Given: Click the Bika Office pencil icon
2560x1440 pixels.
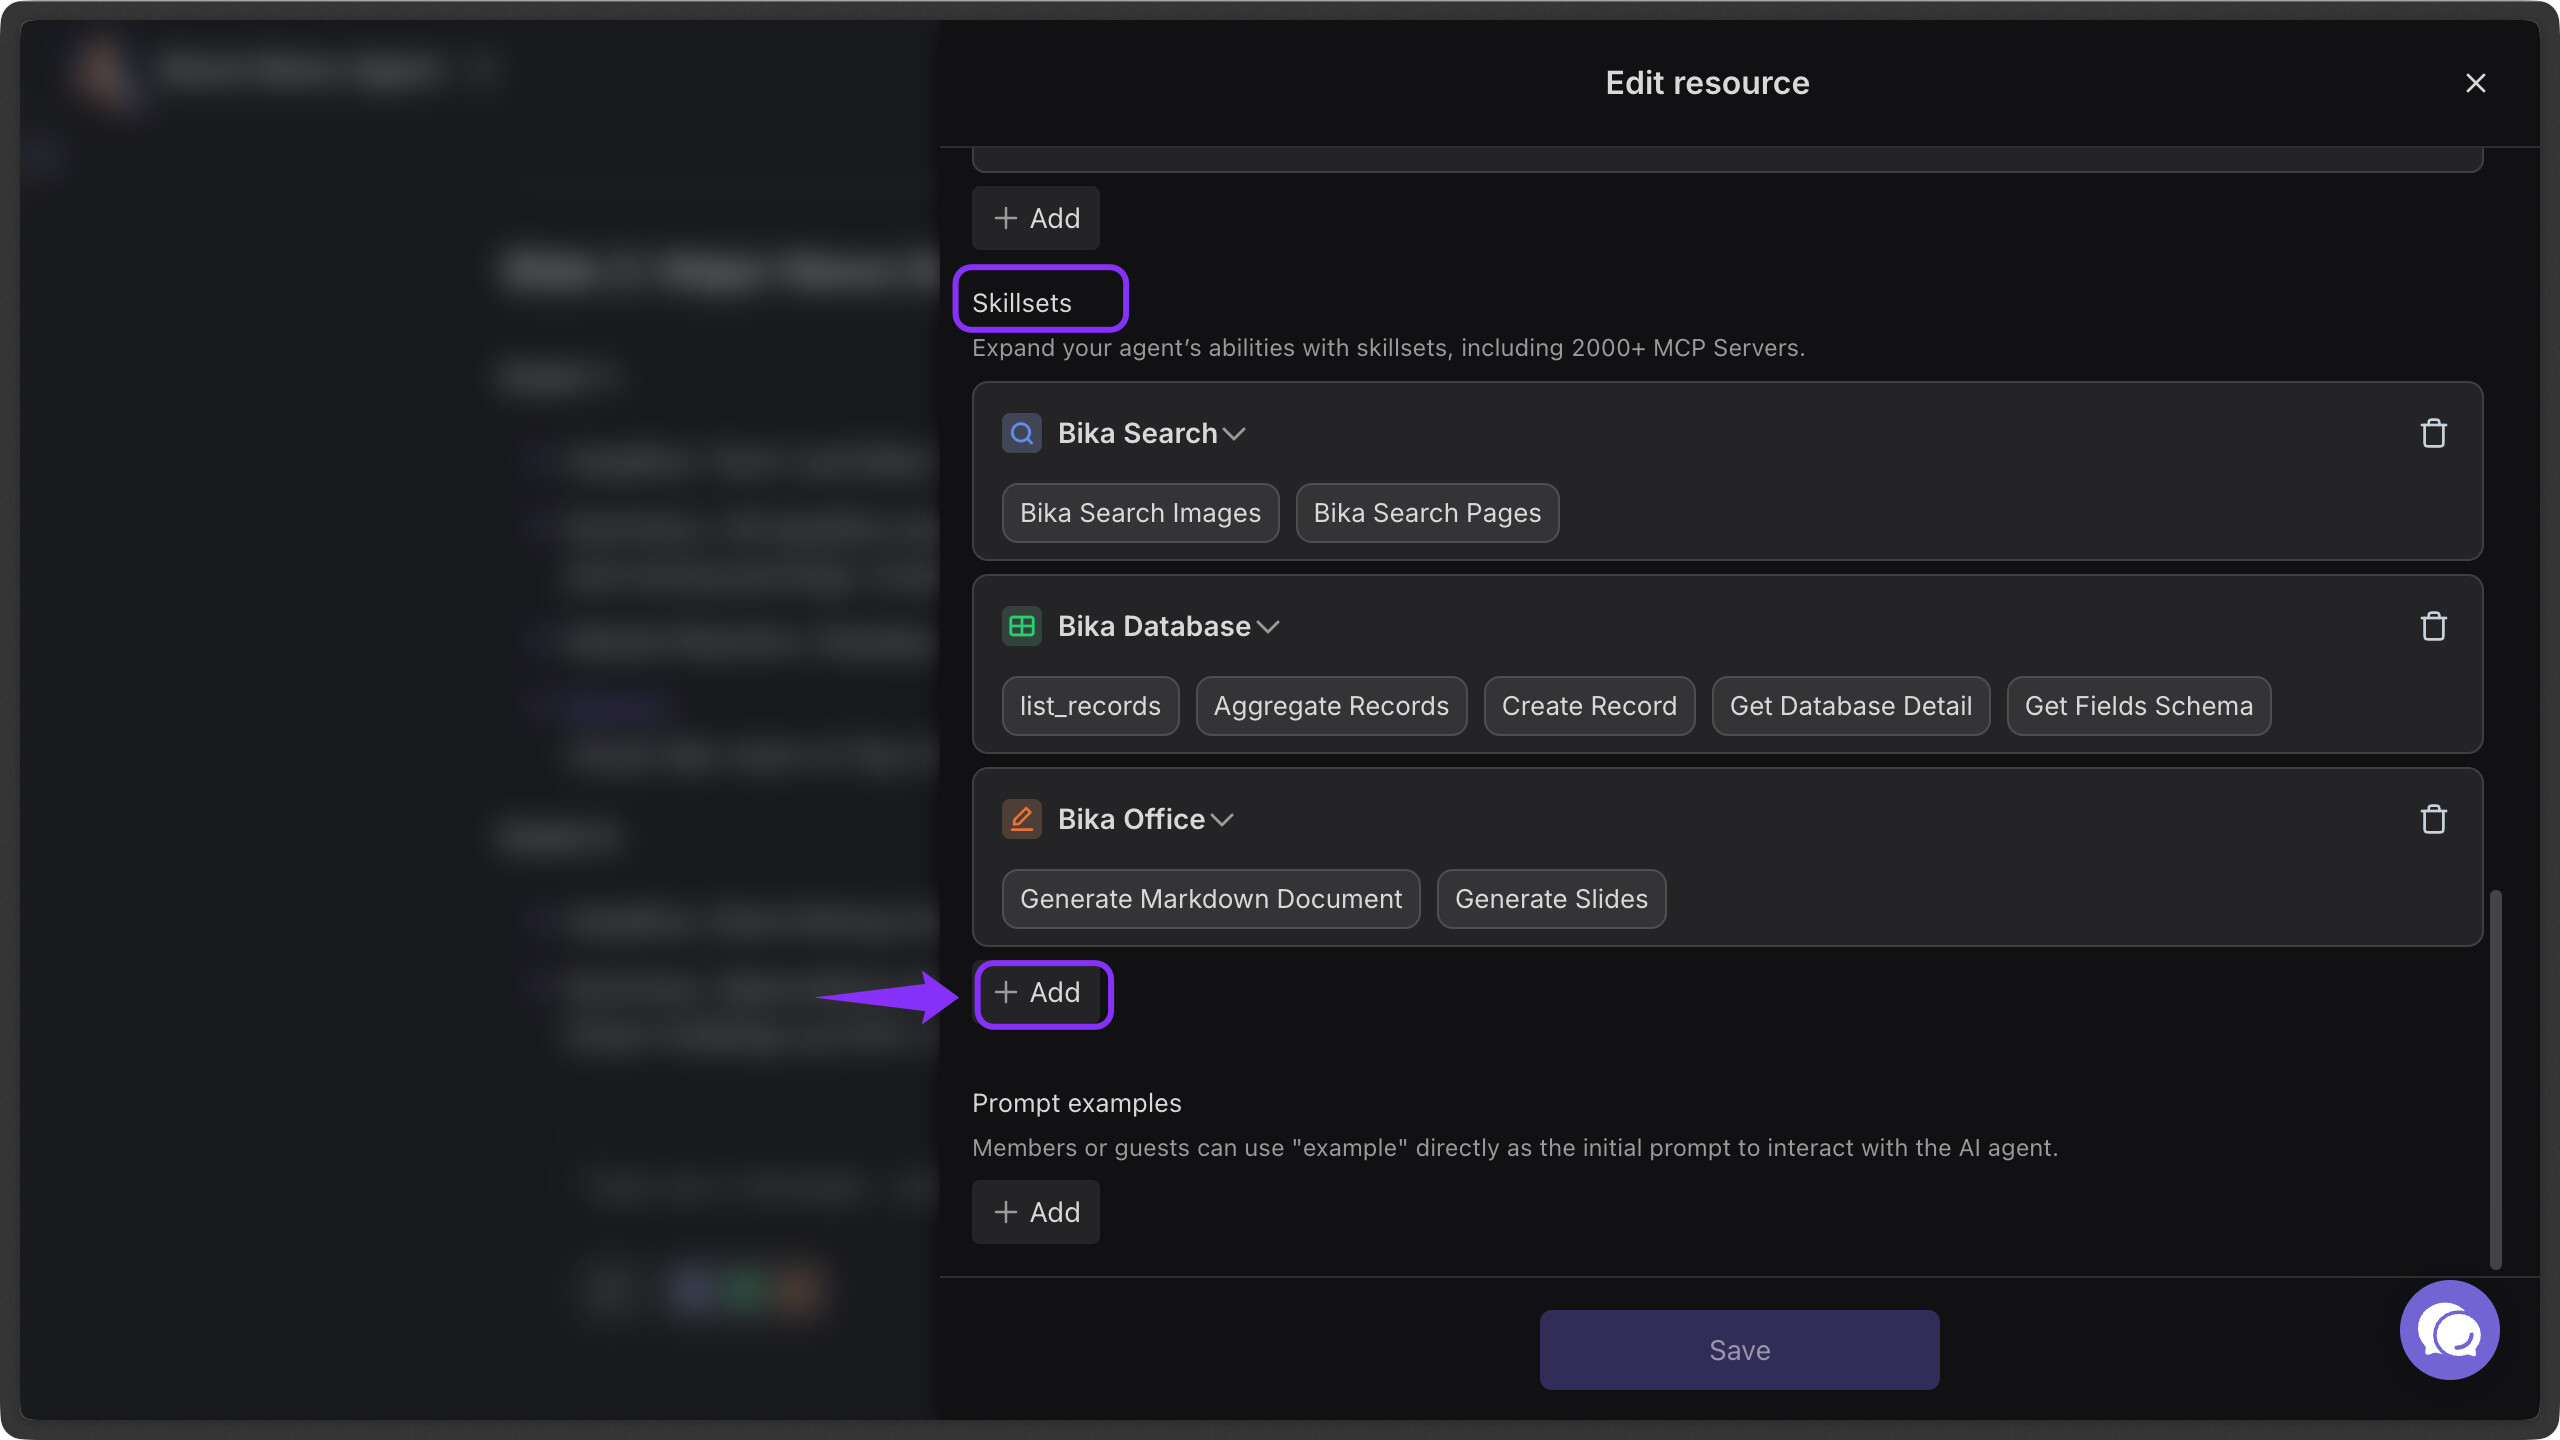Looking at the screenshot, I should tap(1021, 819).
